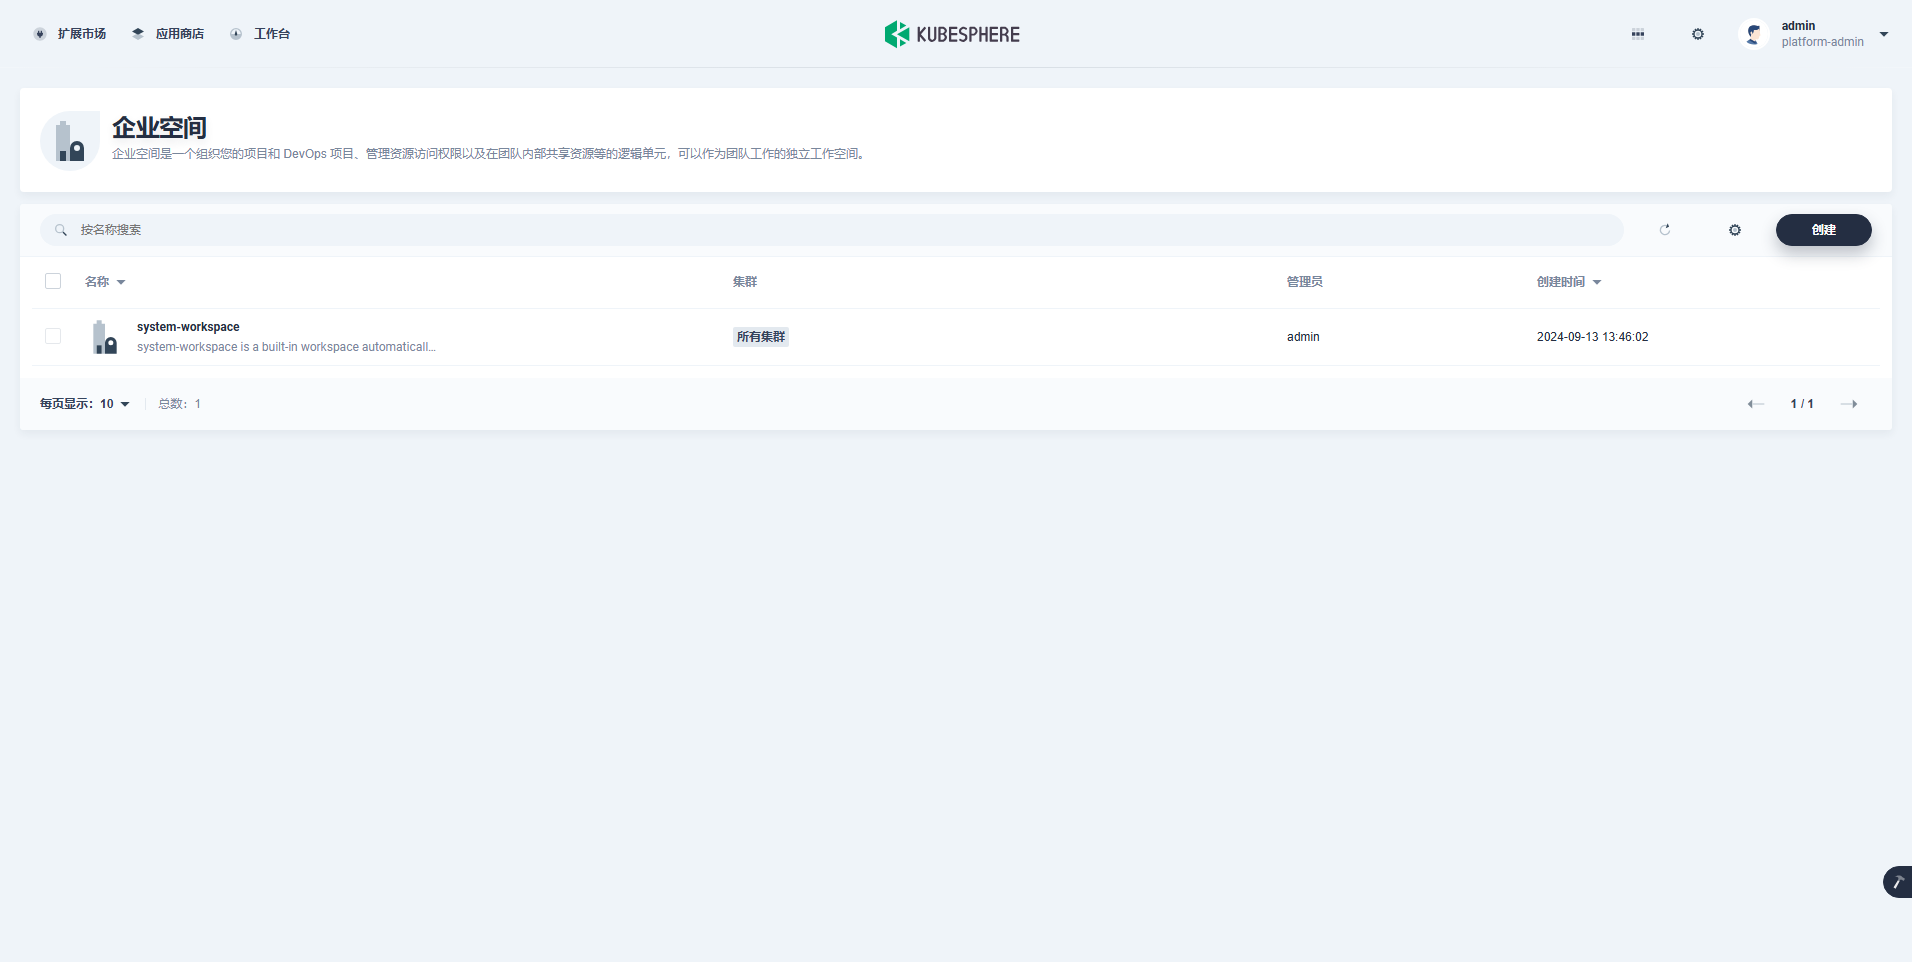1912x962 pixels.
Task: Sort by 名称 column dropdown
Action: point(105,282)
